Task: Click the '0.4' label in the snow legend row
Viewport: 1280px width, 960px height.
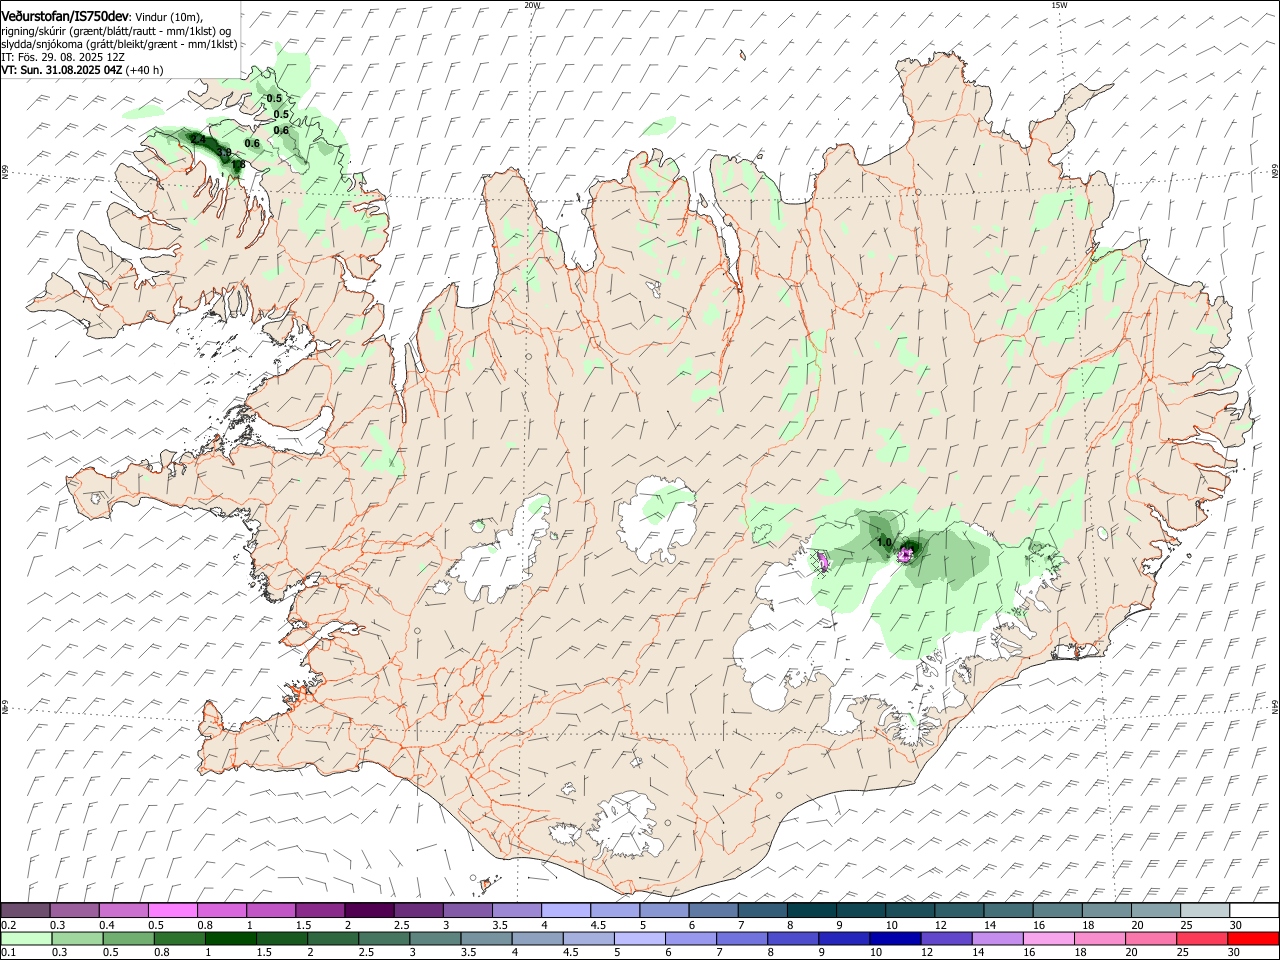Action: pos(108,925)
